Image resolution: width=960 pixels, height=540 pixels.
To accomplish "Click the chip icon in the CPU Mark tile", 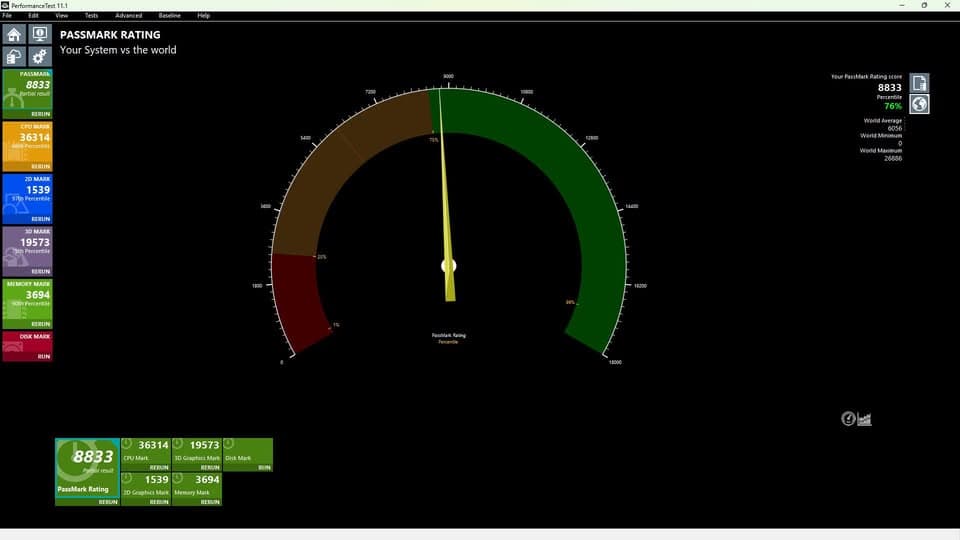I will tap(13, 152).
